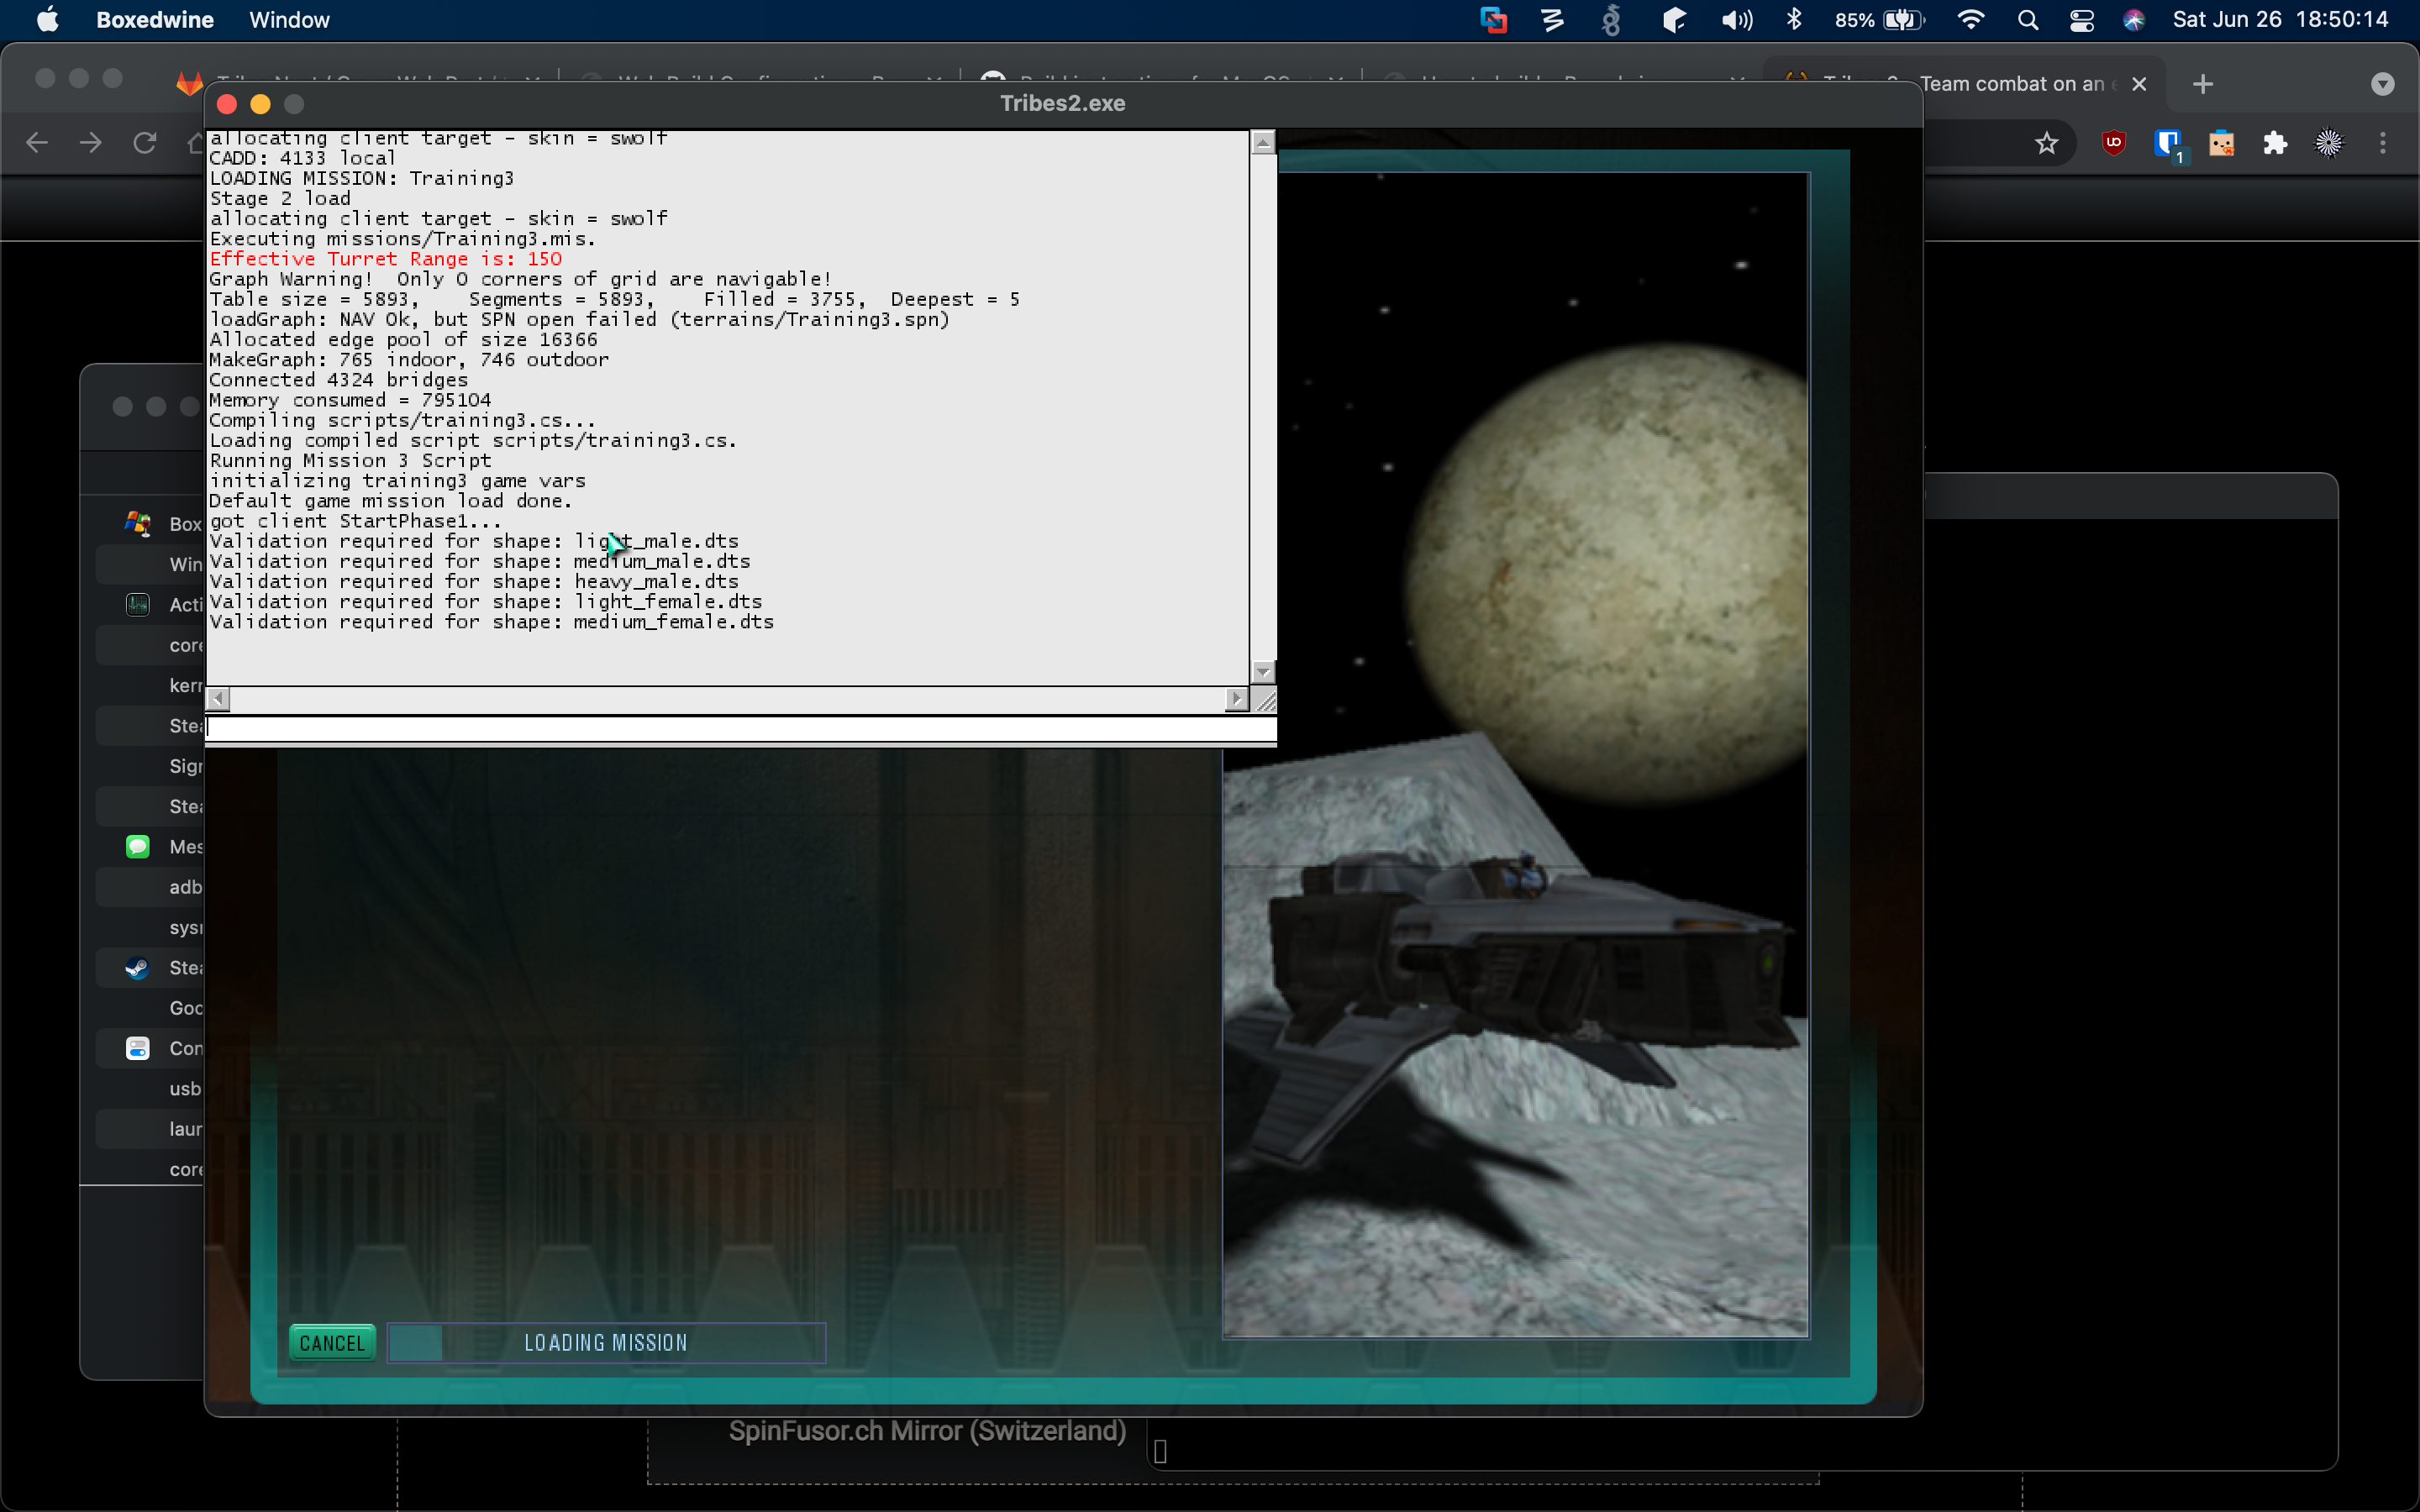Open the Todoist-style menu bar icon

coord(1552,20)
